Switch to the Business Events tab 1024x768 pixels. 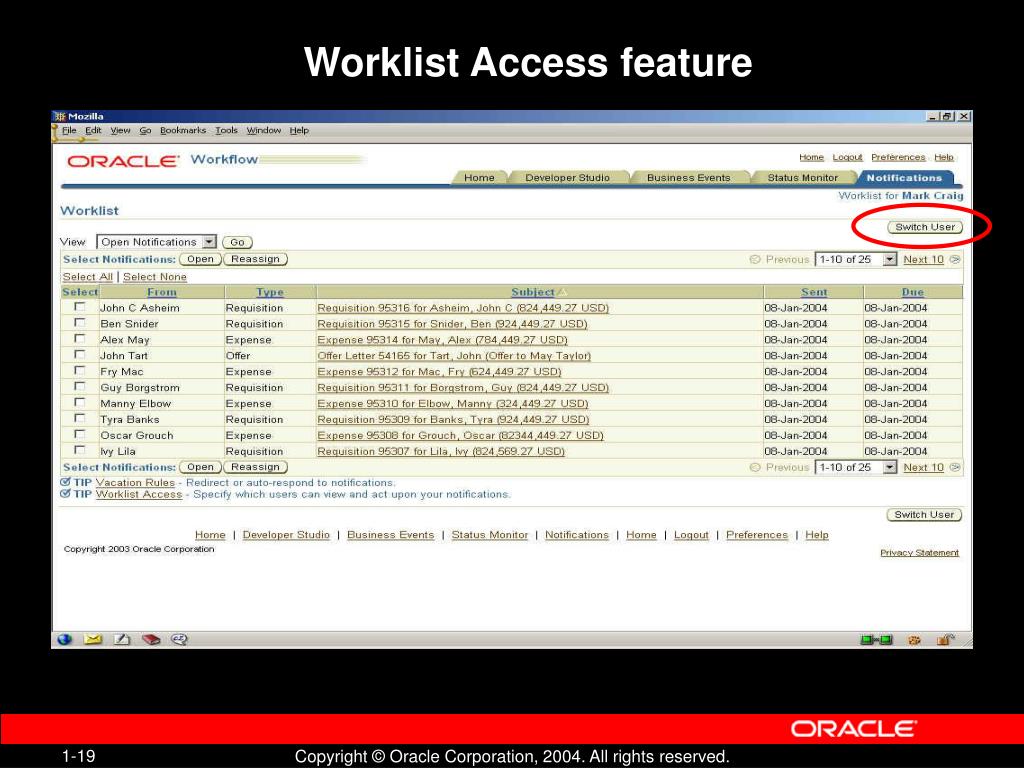pyautogui.click(x=688, y=178)
